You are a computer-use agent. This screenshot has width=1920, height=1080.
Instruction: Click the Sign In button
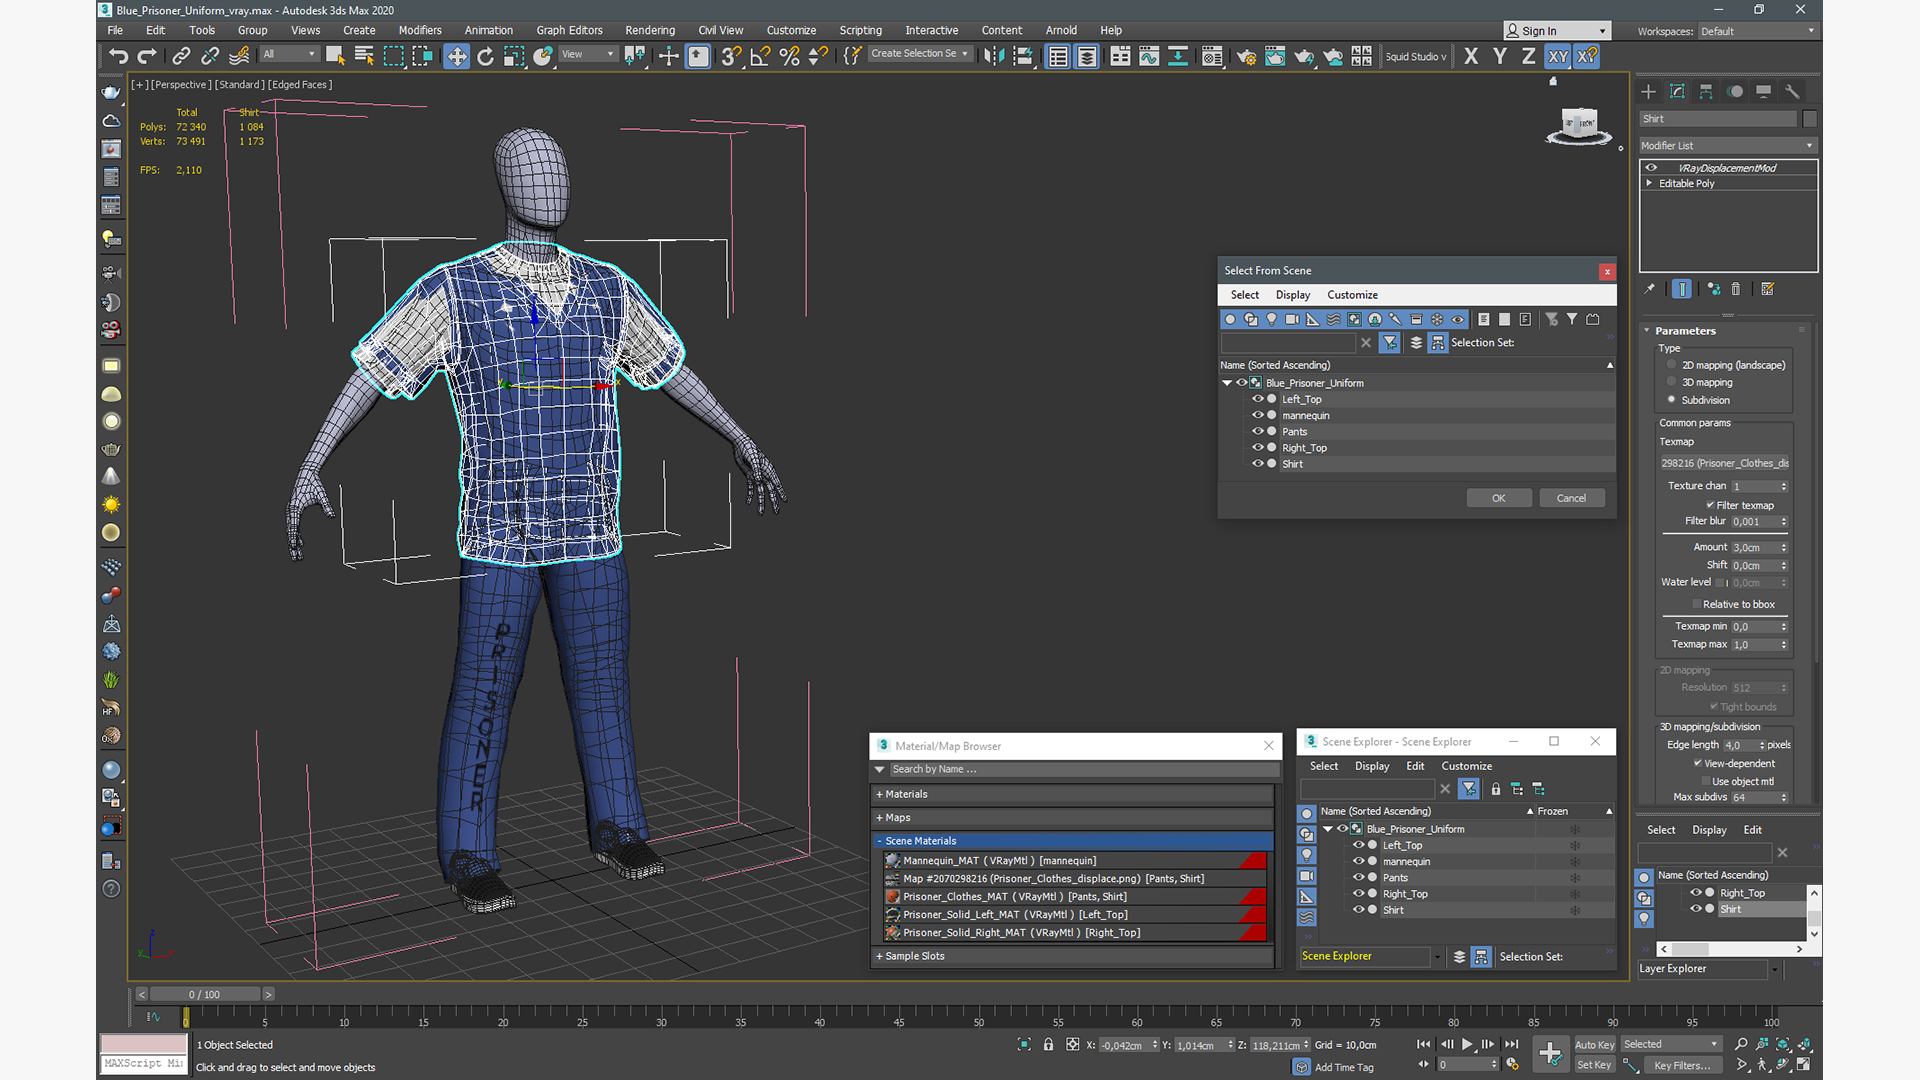pos(1557,31)
